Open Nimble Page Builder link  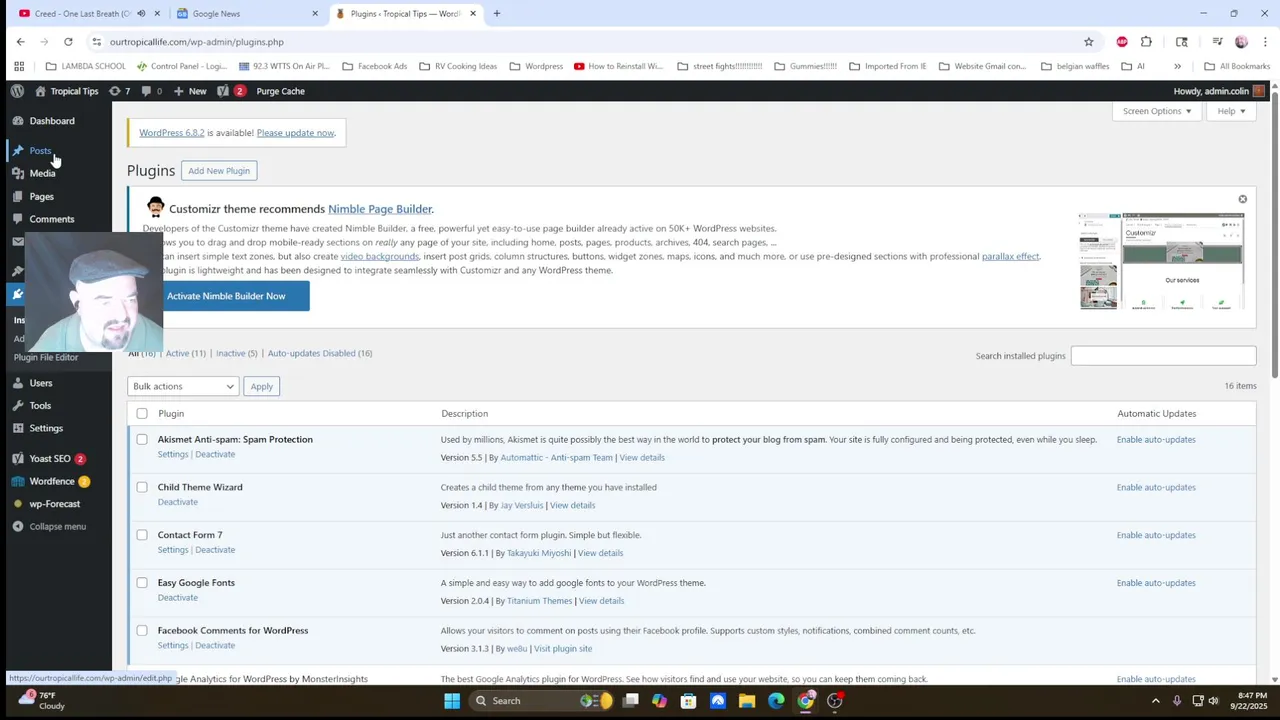coord(380,209)
